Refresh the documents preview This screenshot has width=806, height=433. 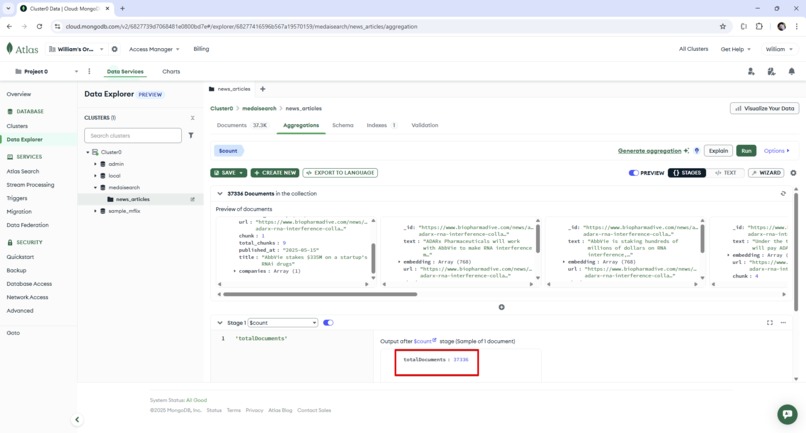pos(783,193)
